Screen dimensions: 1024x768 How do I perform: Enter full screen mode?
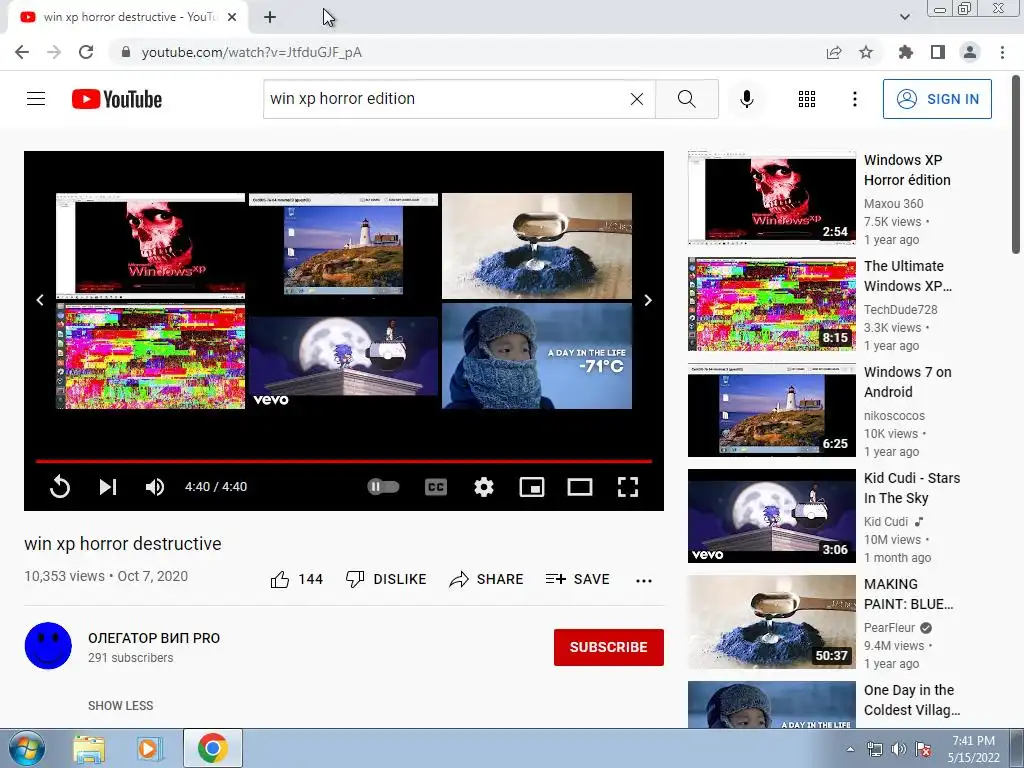(x=628, y=487)
